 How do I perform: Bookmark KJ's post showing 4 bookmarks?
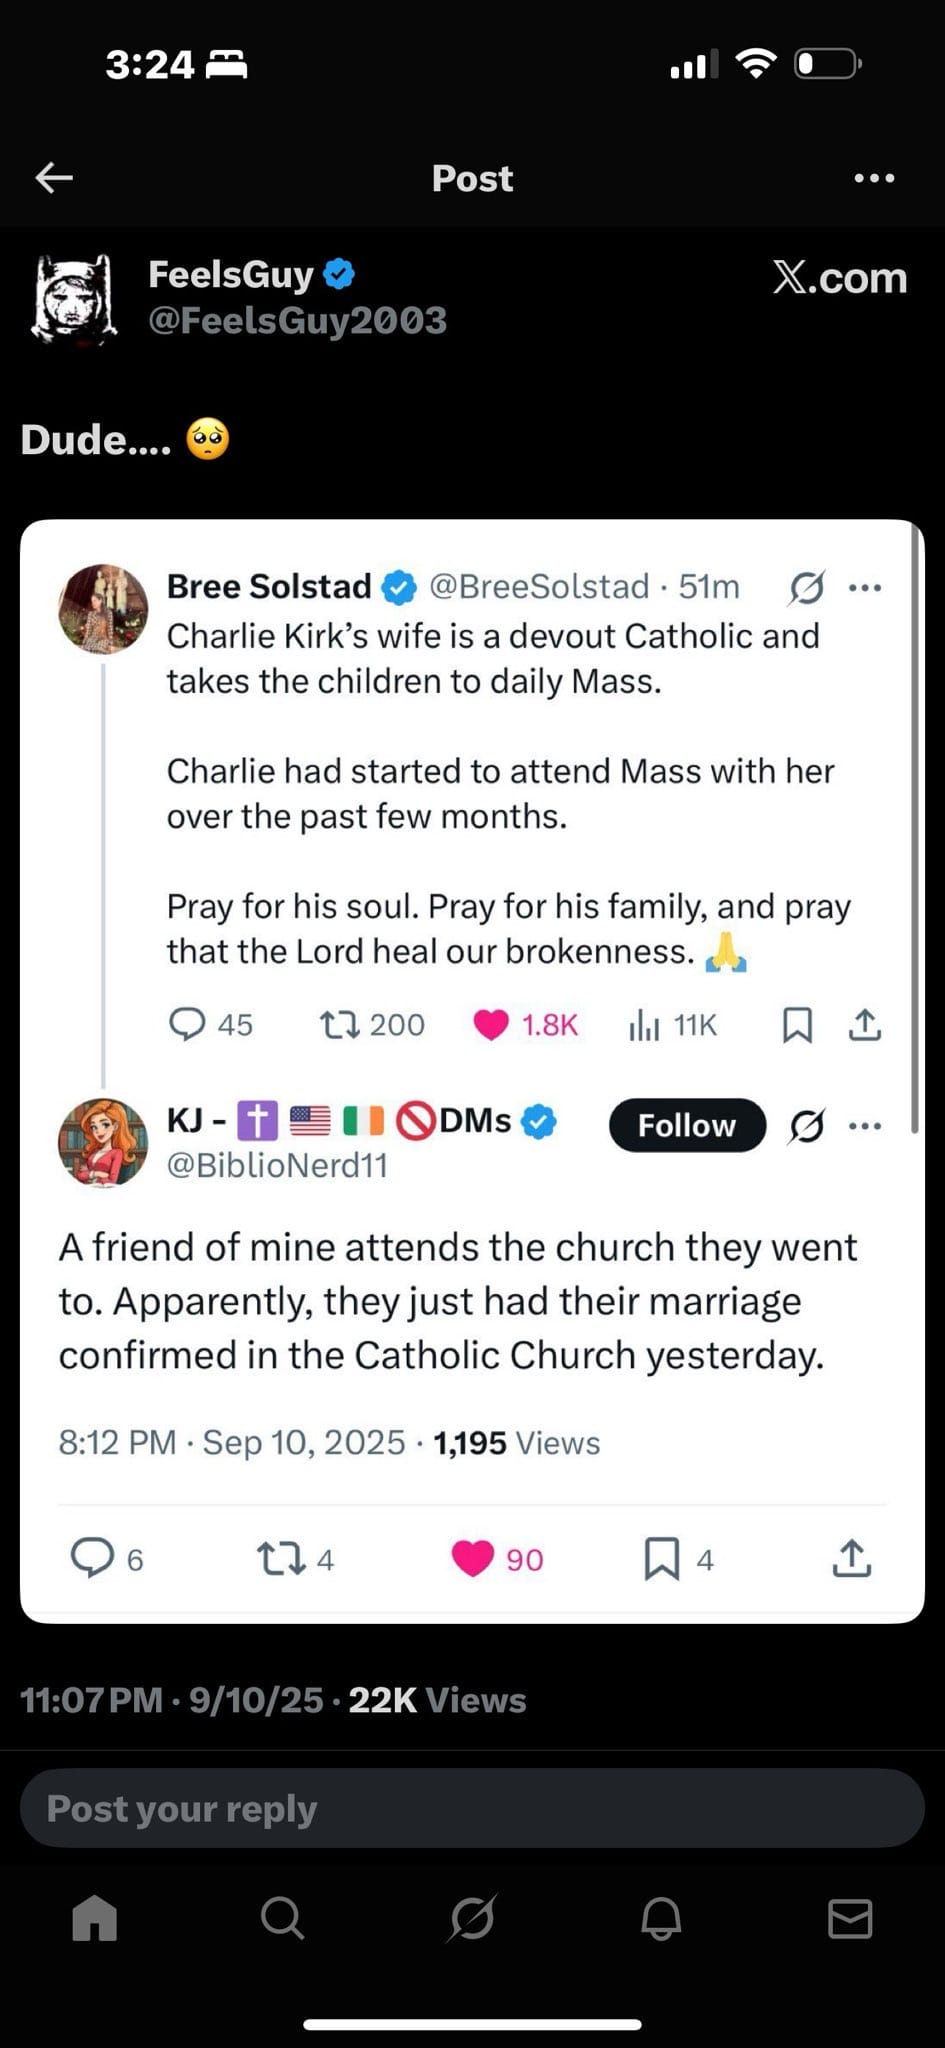[662, 1559]
